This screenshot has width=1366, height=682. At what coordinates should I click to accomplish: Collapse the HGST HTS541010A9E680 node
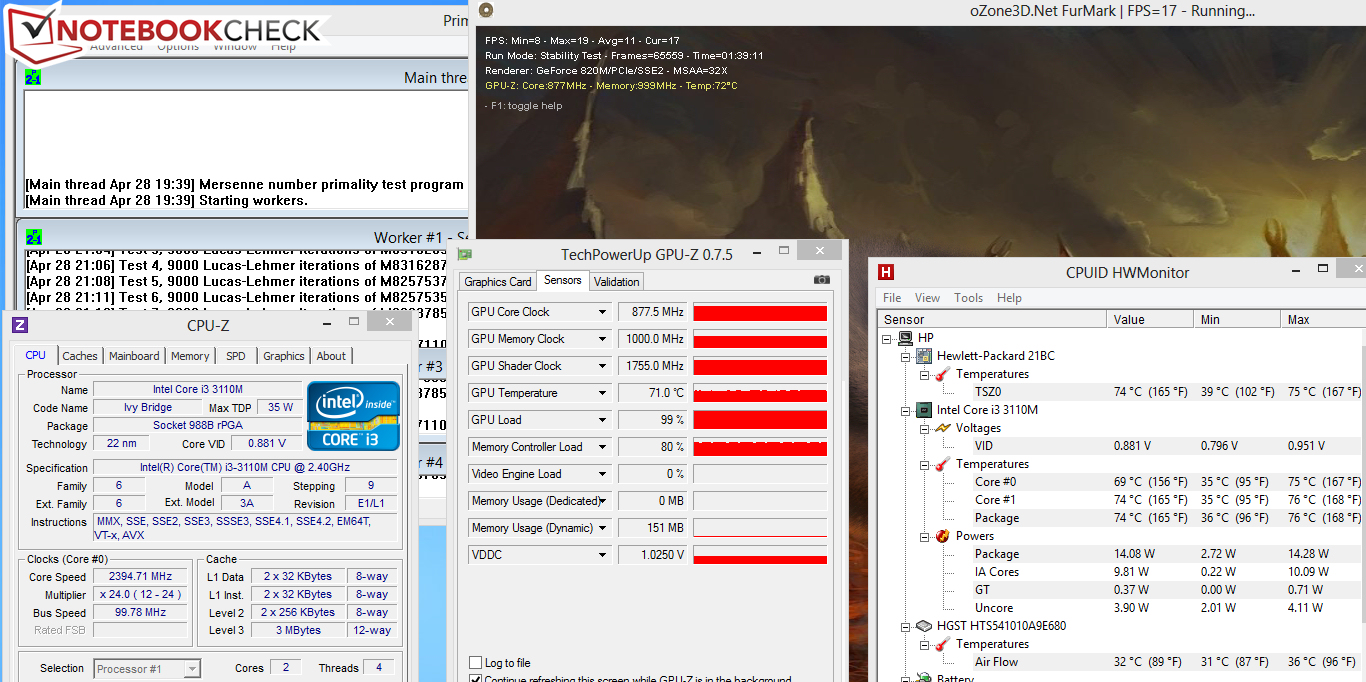click(906, 626)
